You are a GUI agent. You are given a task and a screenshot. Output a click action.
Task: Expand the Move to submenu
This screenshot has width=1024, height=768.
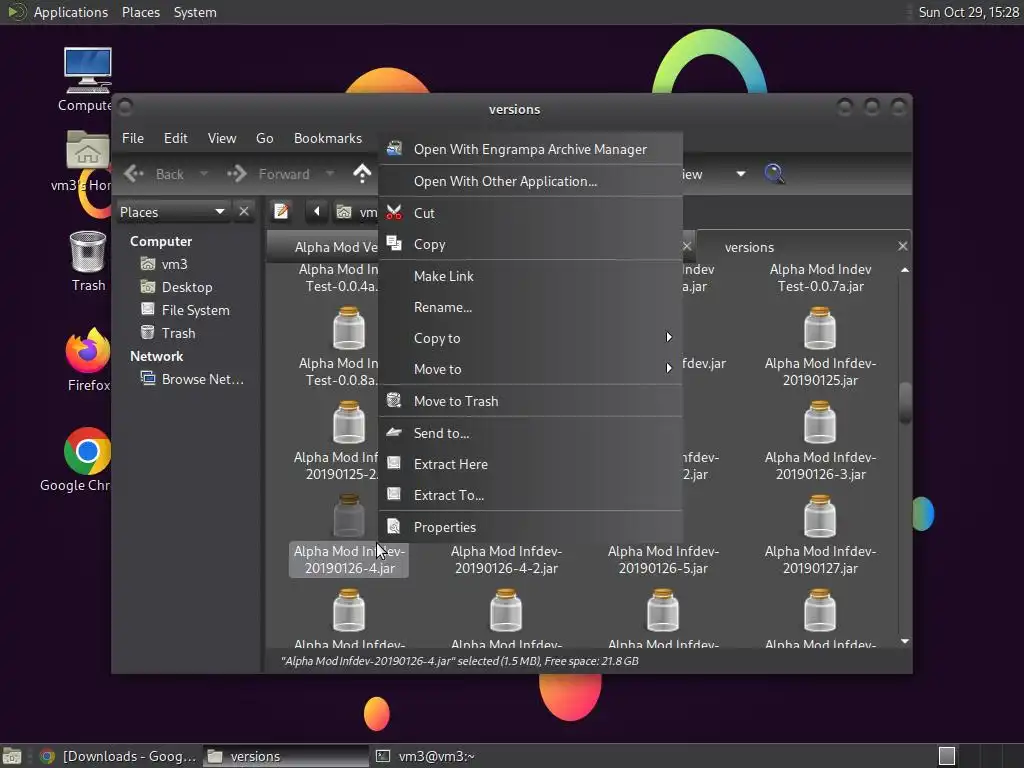[530, 369]
